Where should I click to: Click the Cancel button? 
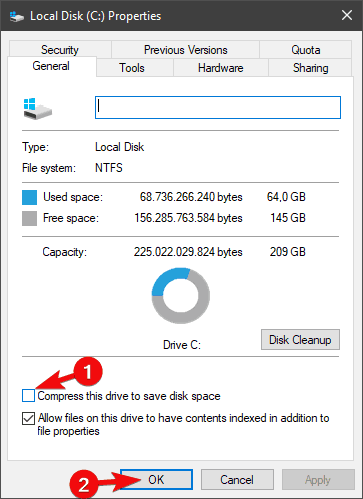pos(237,480)
